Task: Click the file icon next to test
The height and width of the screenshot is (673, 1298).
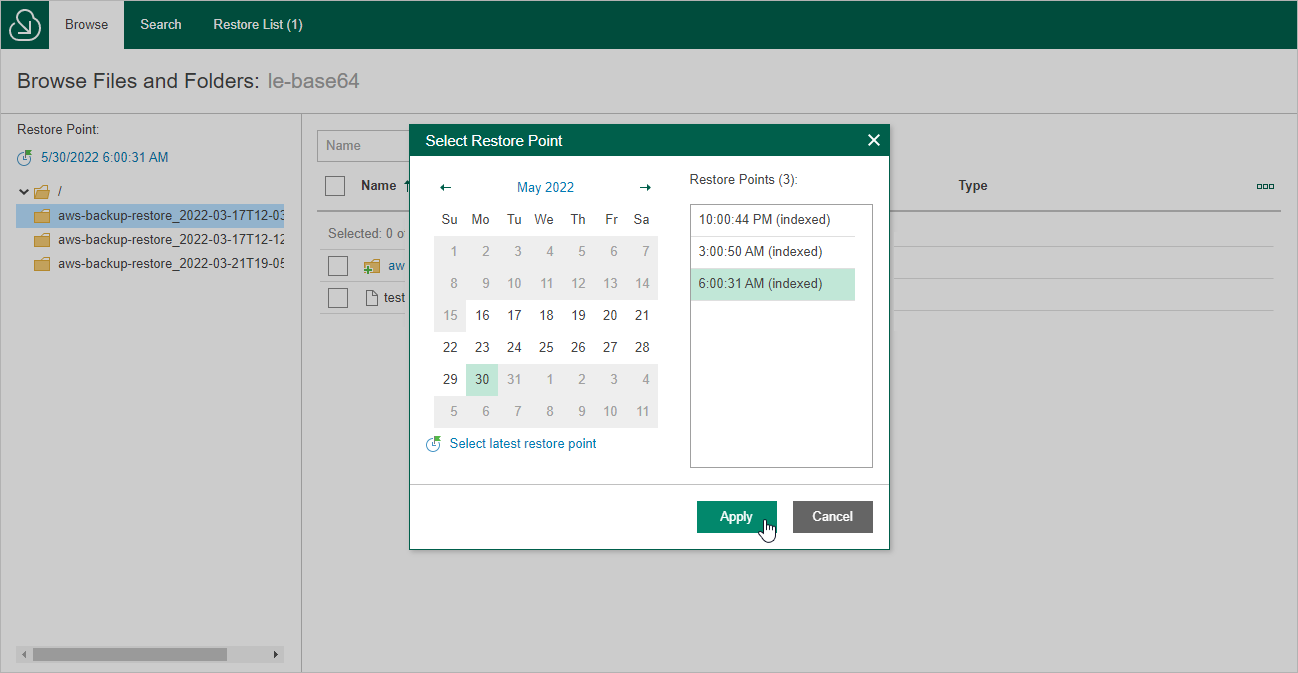Action: click(x=368, y=297)
